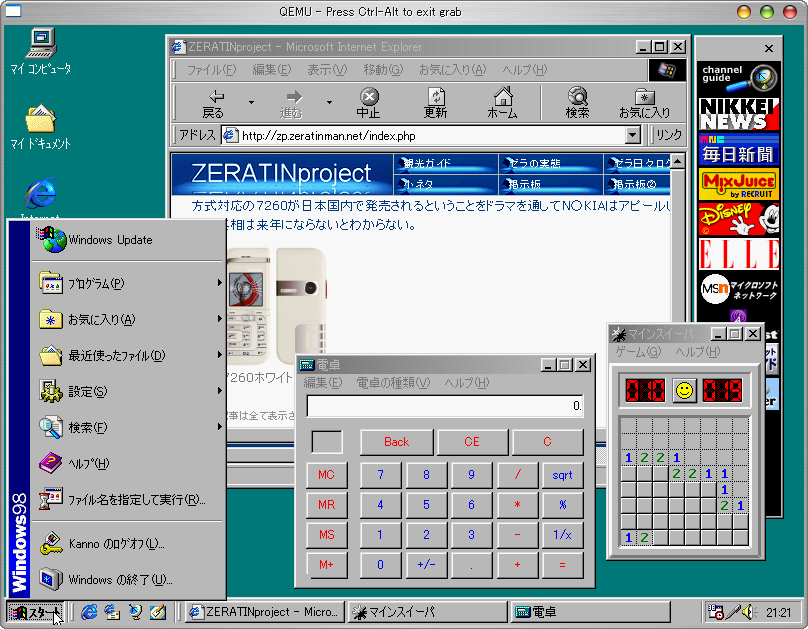The image size is (808, 629).
Task: Click the Calculator display field
Action: pyautogui.click(x=445, y=406)
